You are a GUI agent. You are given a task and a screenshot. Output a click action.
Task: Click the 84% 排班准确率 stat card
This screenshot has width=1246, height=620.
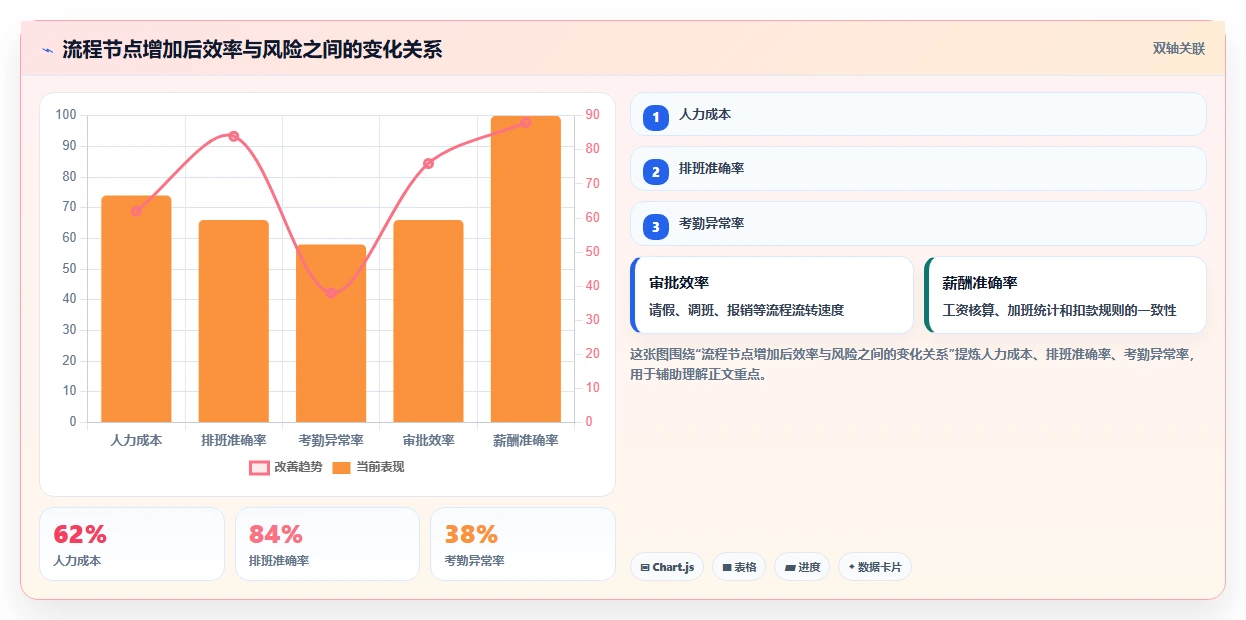(327, 544)
